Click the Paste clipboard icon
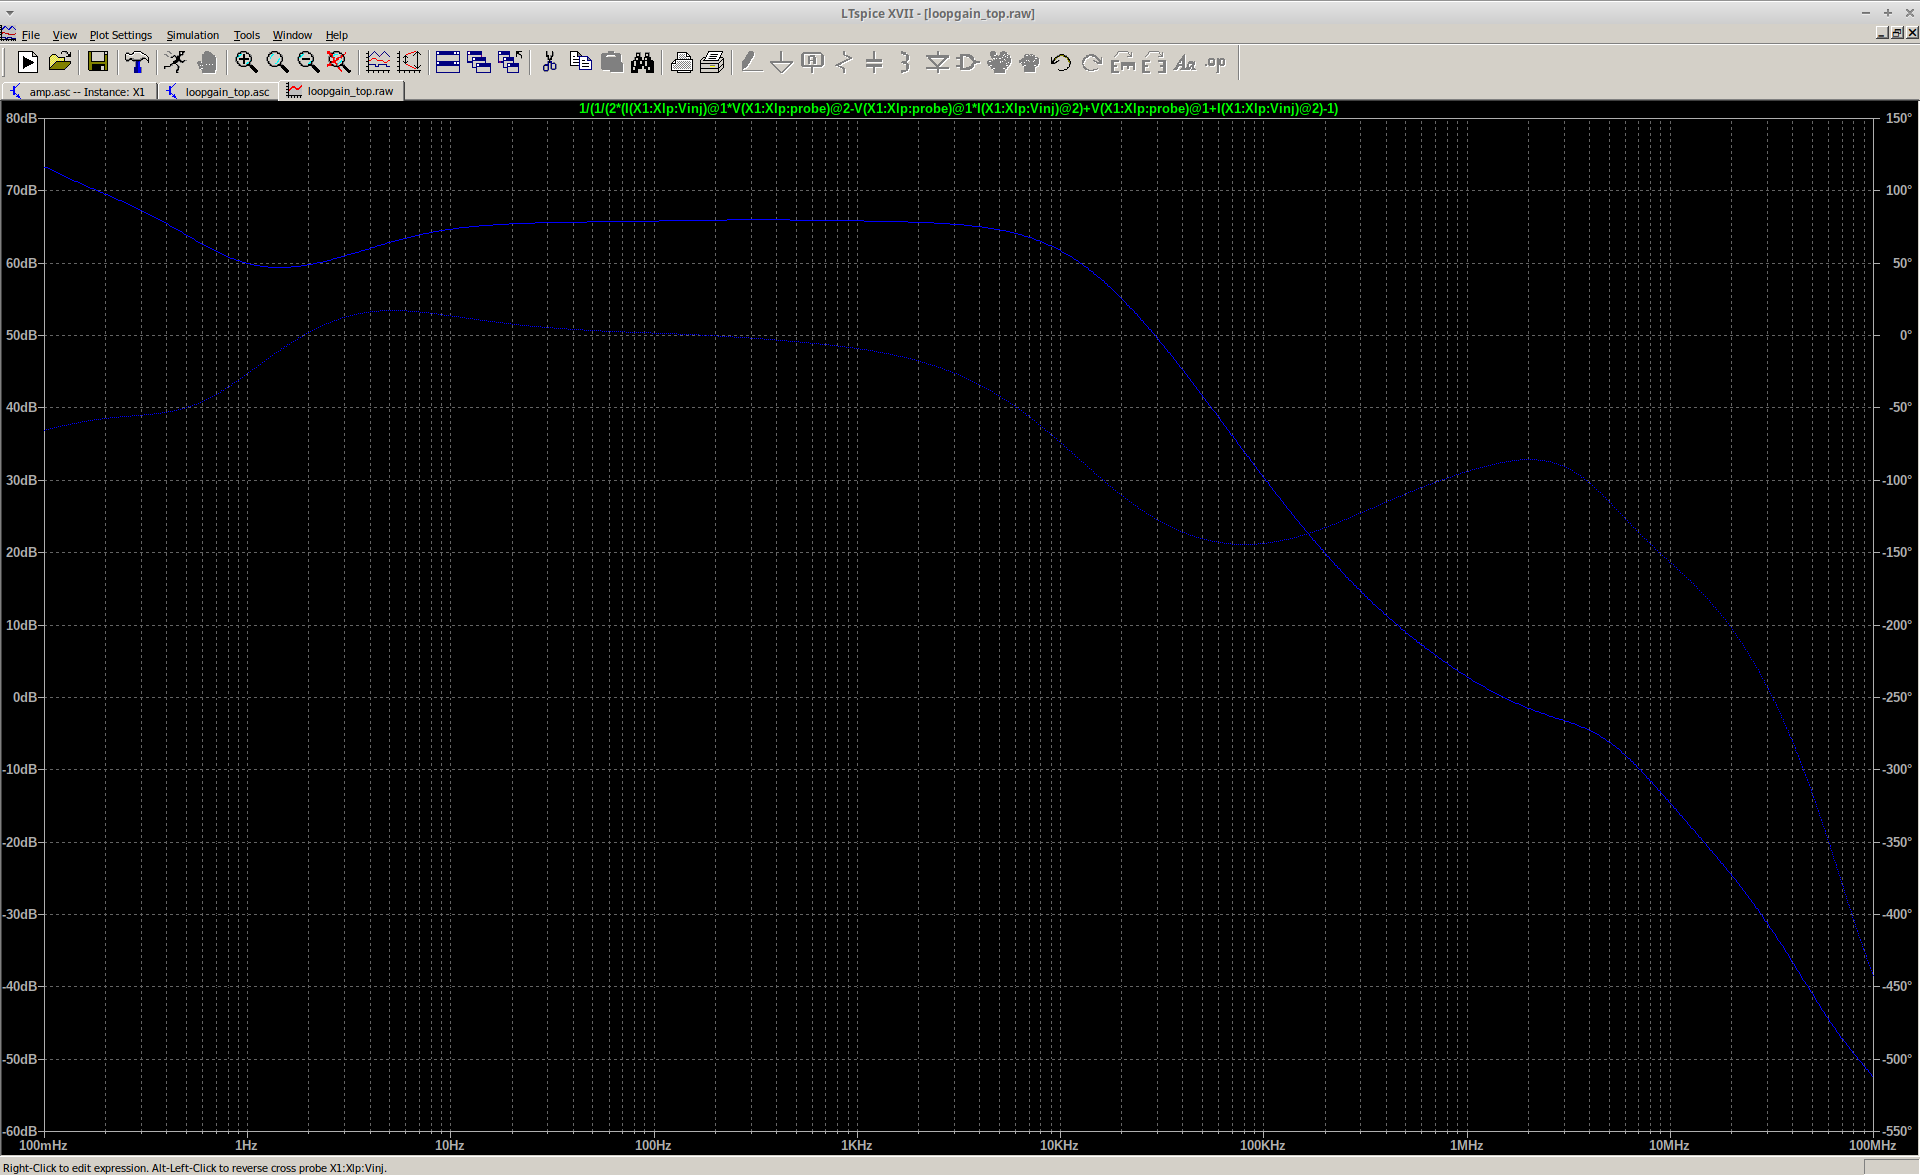This screenshot has height=1175, width=1920. point(611,63)
